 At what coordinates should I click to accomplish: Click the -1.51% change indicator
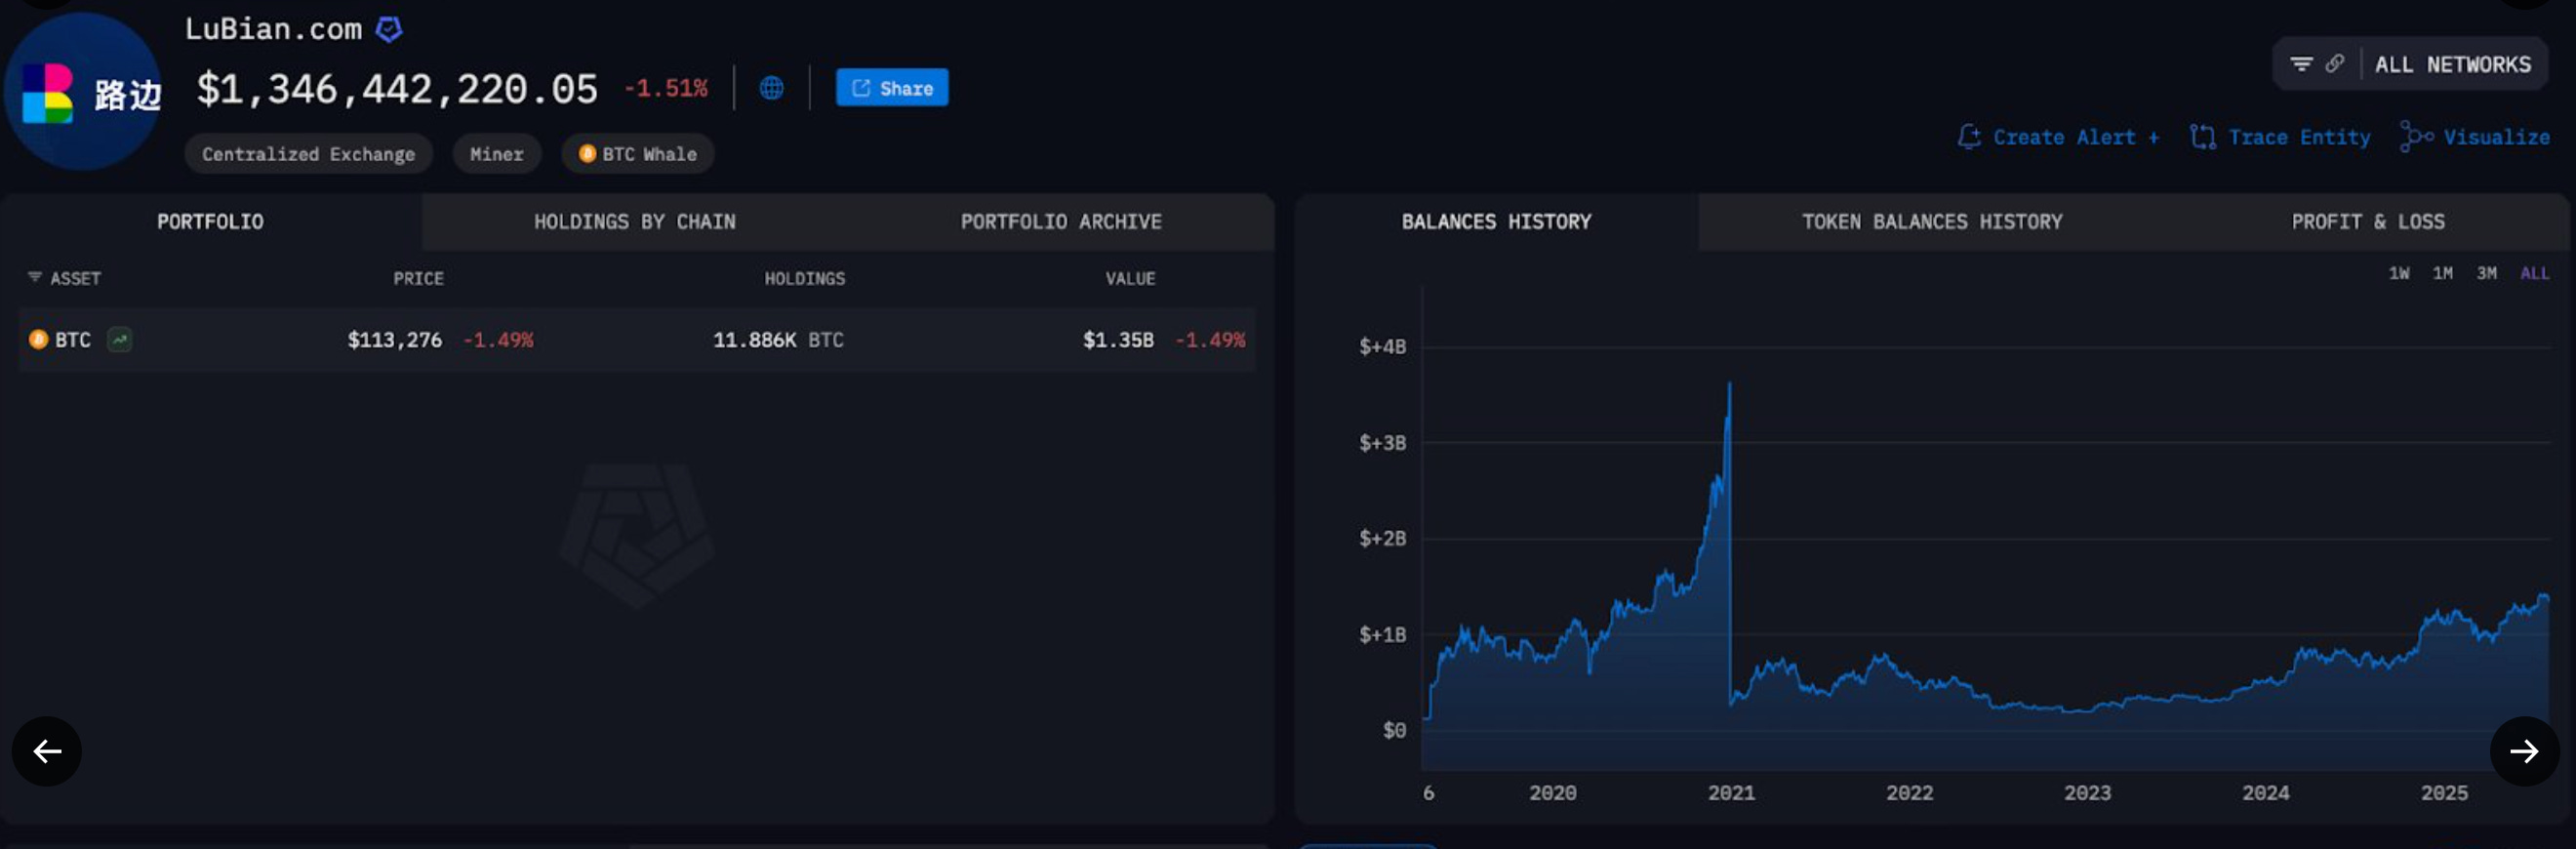coord(665,88)
